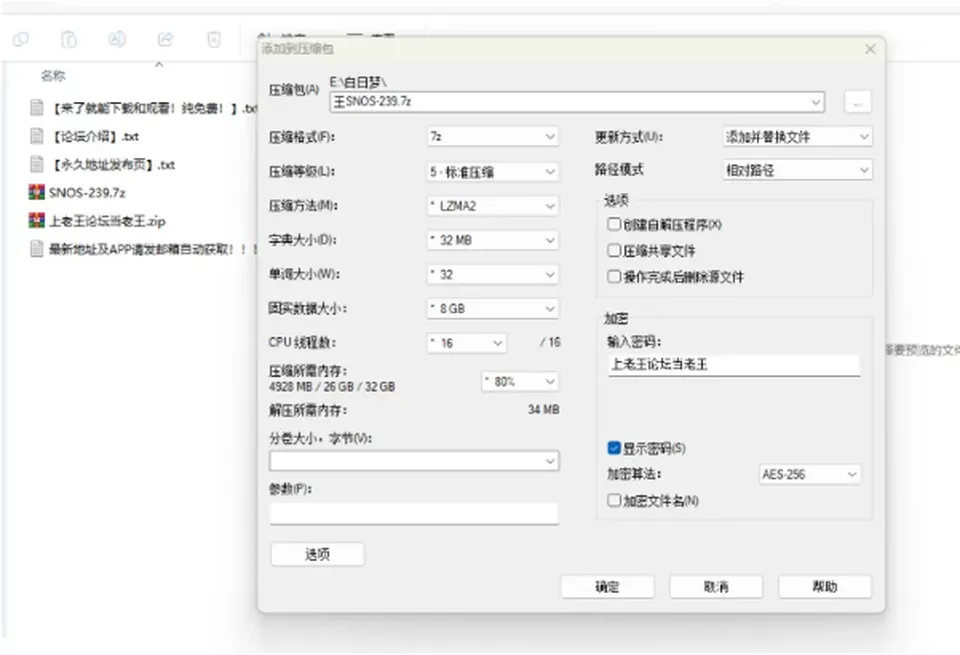Expand the 分卷大小 combo box
The height and width of the screenshot is (655, 960).
click(414, 460)
